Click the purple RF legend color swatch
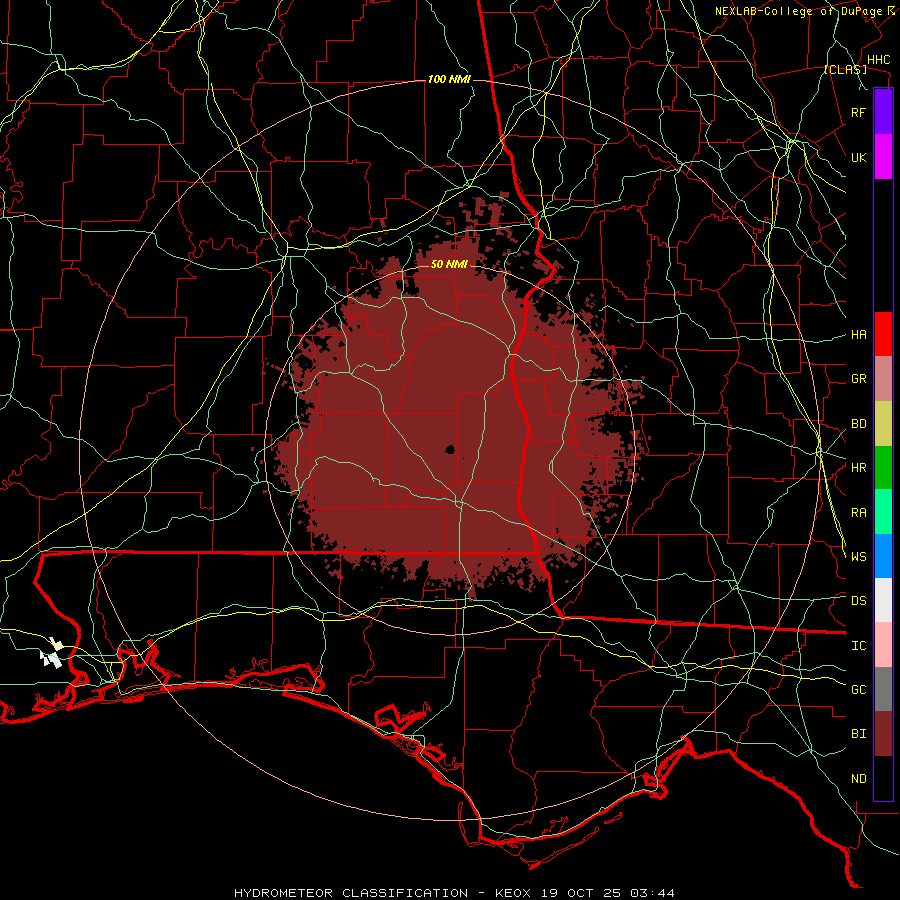Image resolution: width=900 pixels, height=900 pixels. (883, 112)
